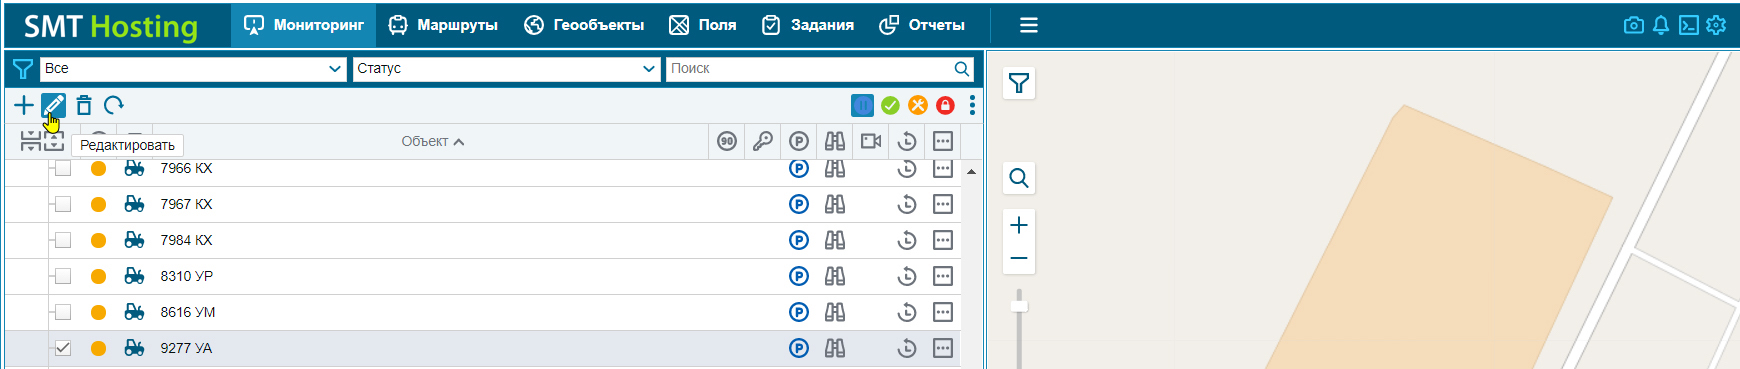The height and width of the screenshot is (369, 1740).
Task: Check the box for 8616 УМ
Action: [63, 312]
